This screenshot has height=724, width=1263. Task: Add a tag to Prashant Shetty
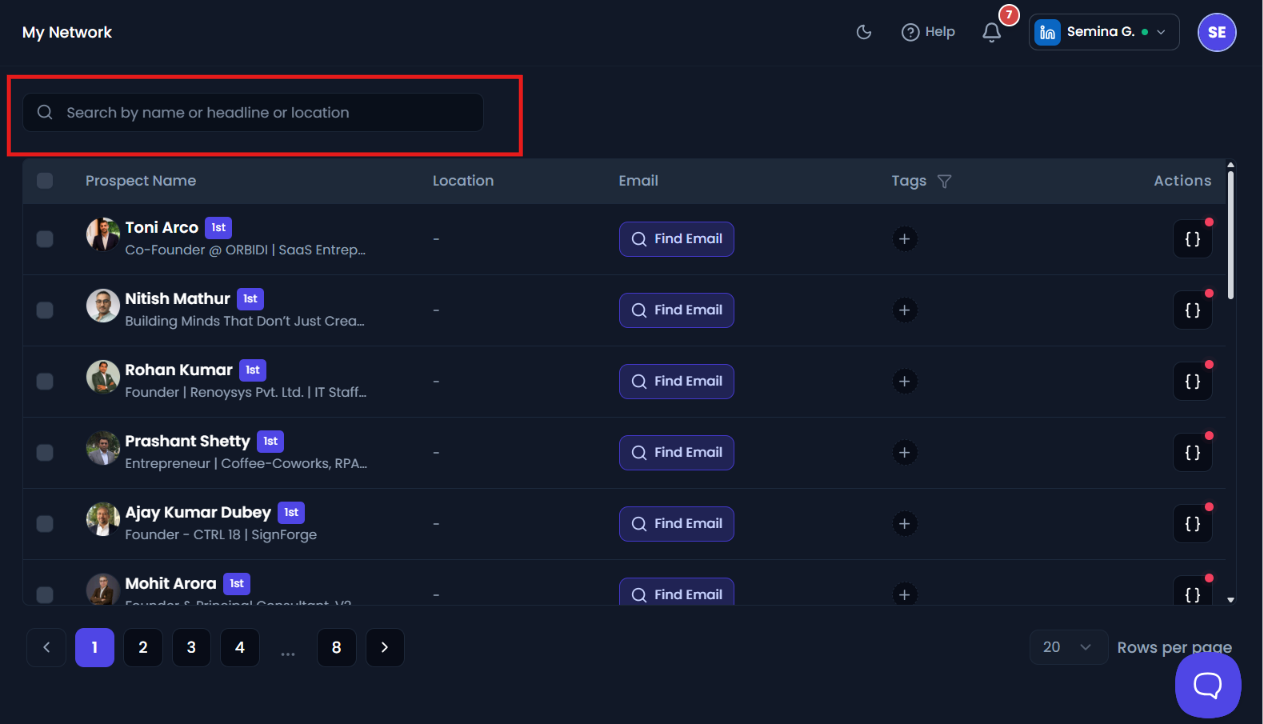click(904, 453)
